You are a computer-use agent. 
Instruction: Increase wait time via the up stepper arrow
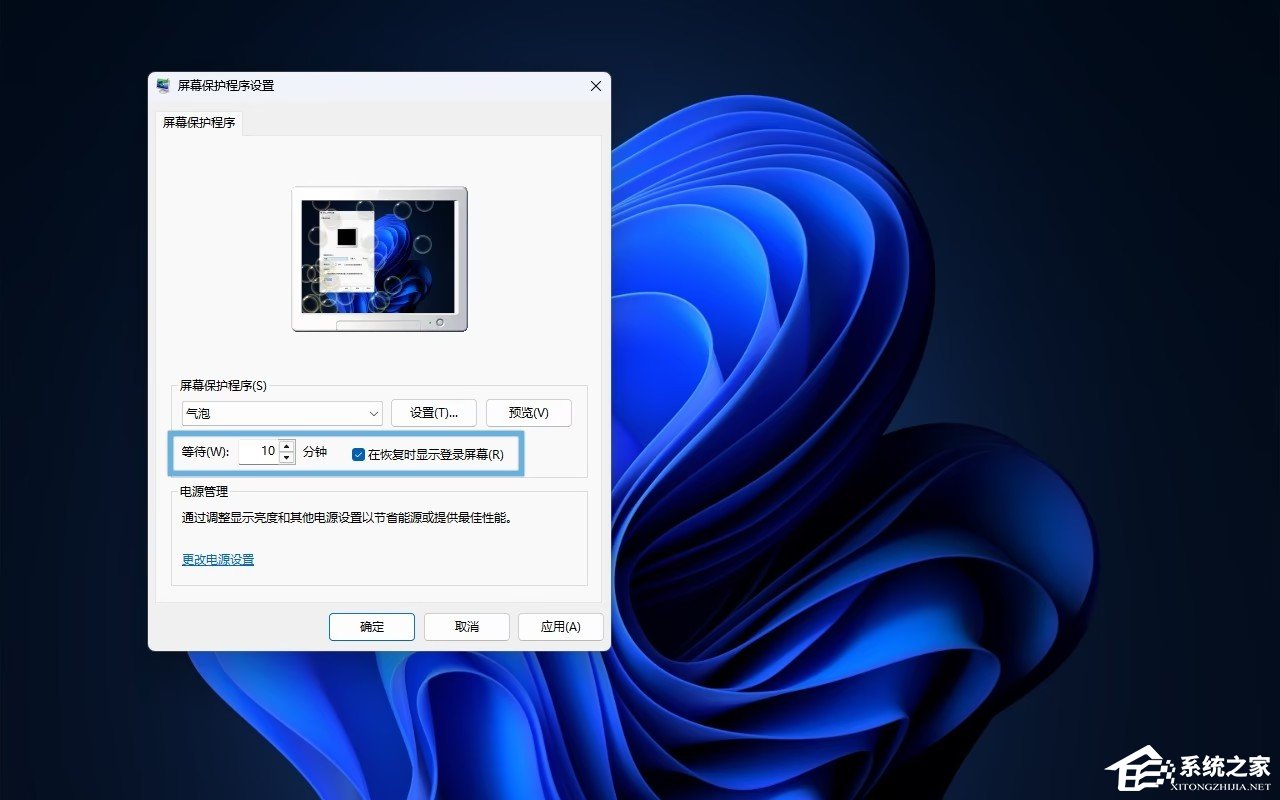click(287, 446)
